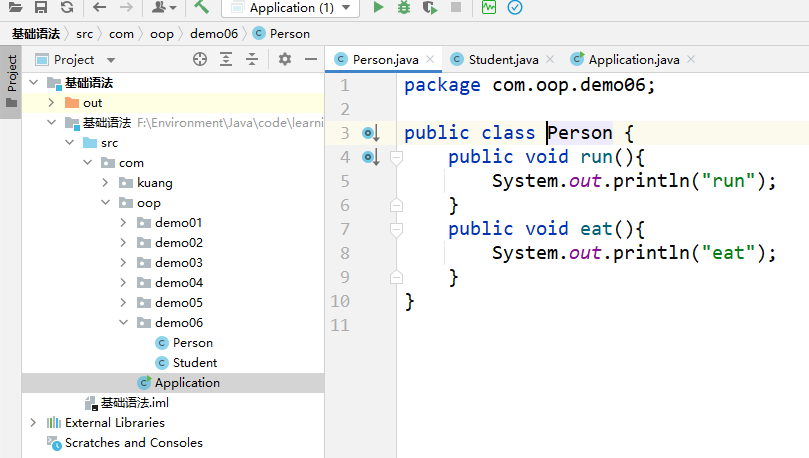The width and height of the screenshot is (809, 458).
Task: Run with Coverage shield icon
Action: coord(429,7)
